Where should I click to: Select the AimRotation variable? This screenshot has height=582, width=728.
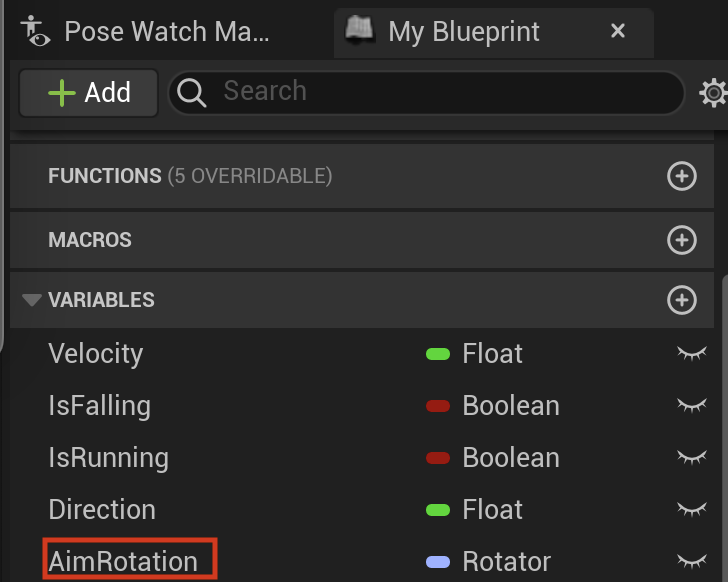pyautogui.click(x=124, y=562)
